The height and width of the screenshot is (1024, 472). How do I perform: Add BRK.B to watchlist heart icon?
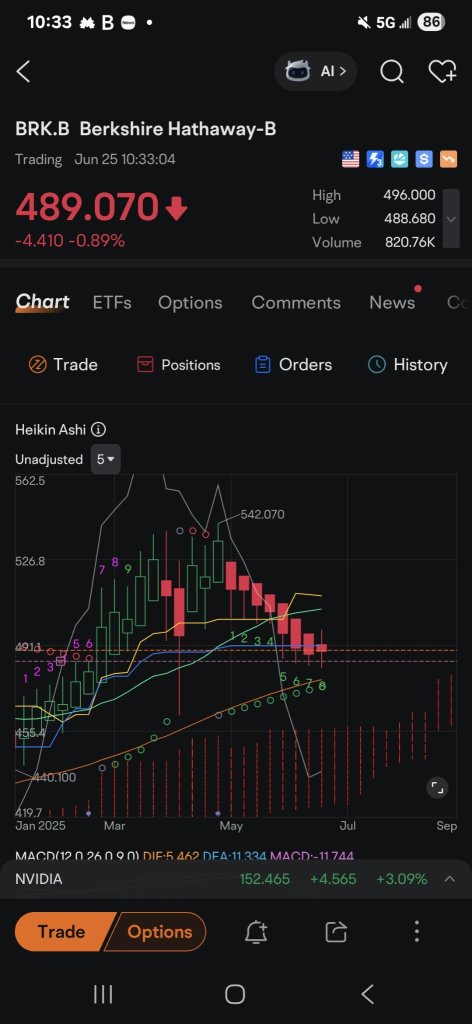pos(442,72)
